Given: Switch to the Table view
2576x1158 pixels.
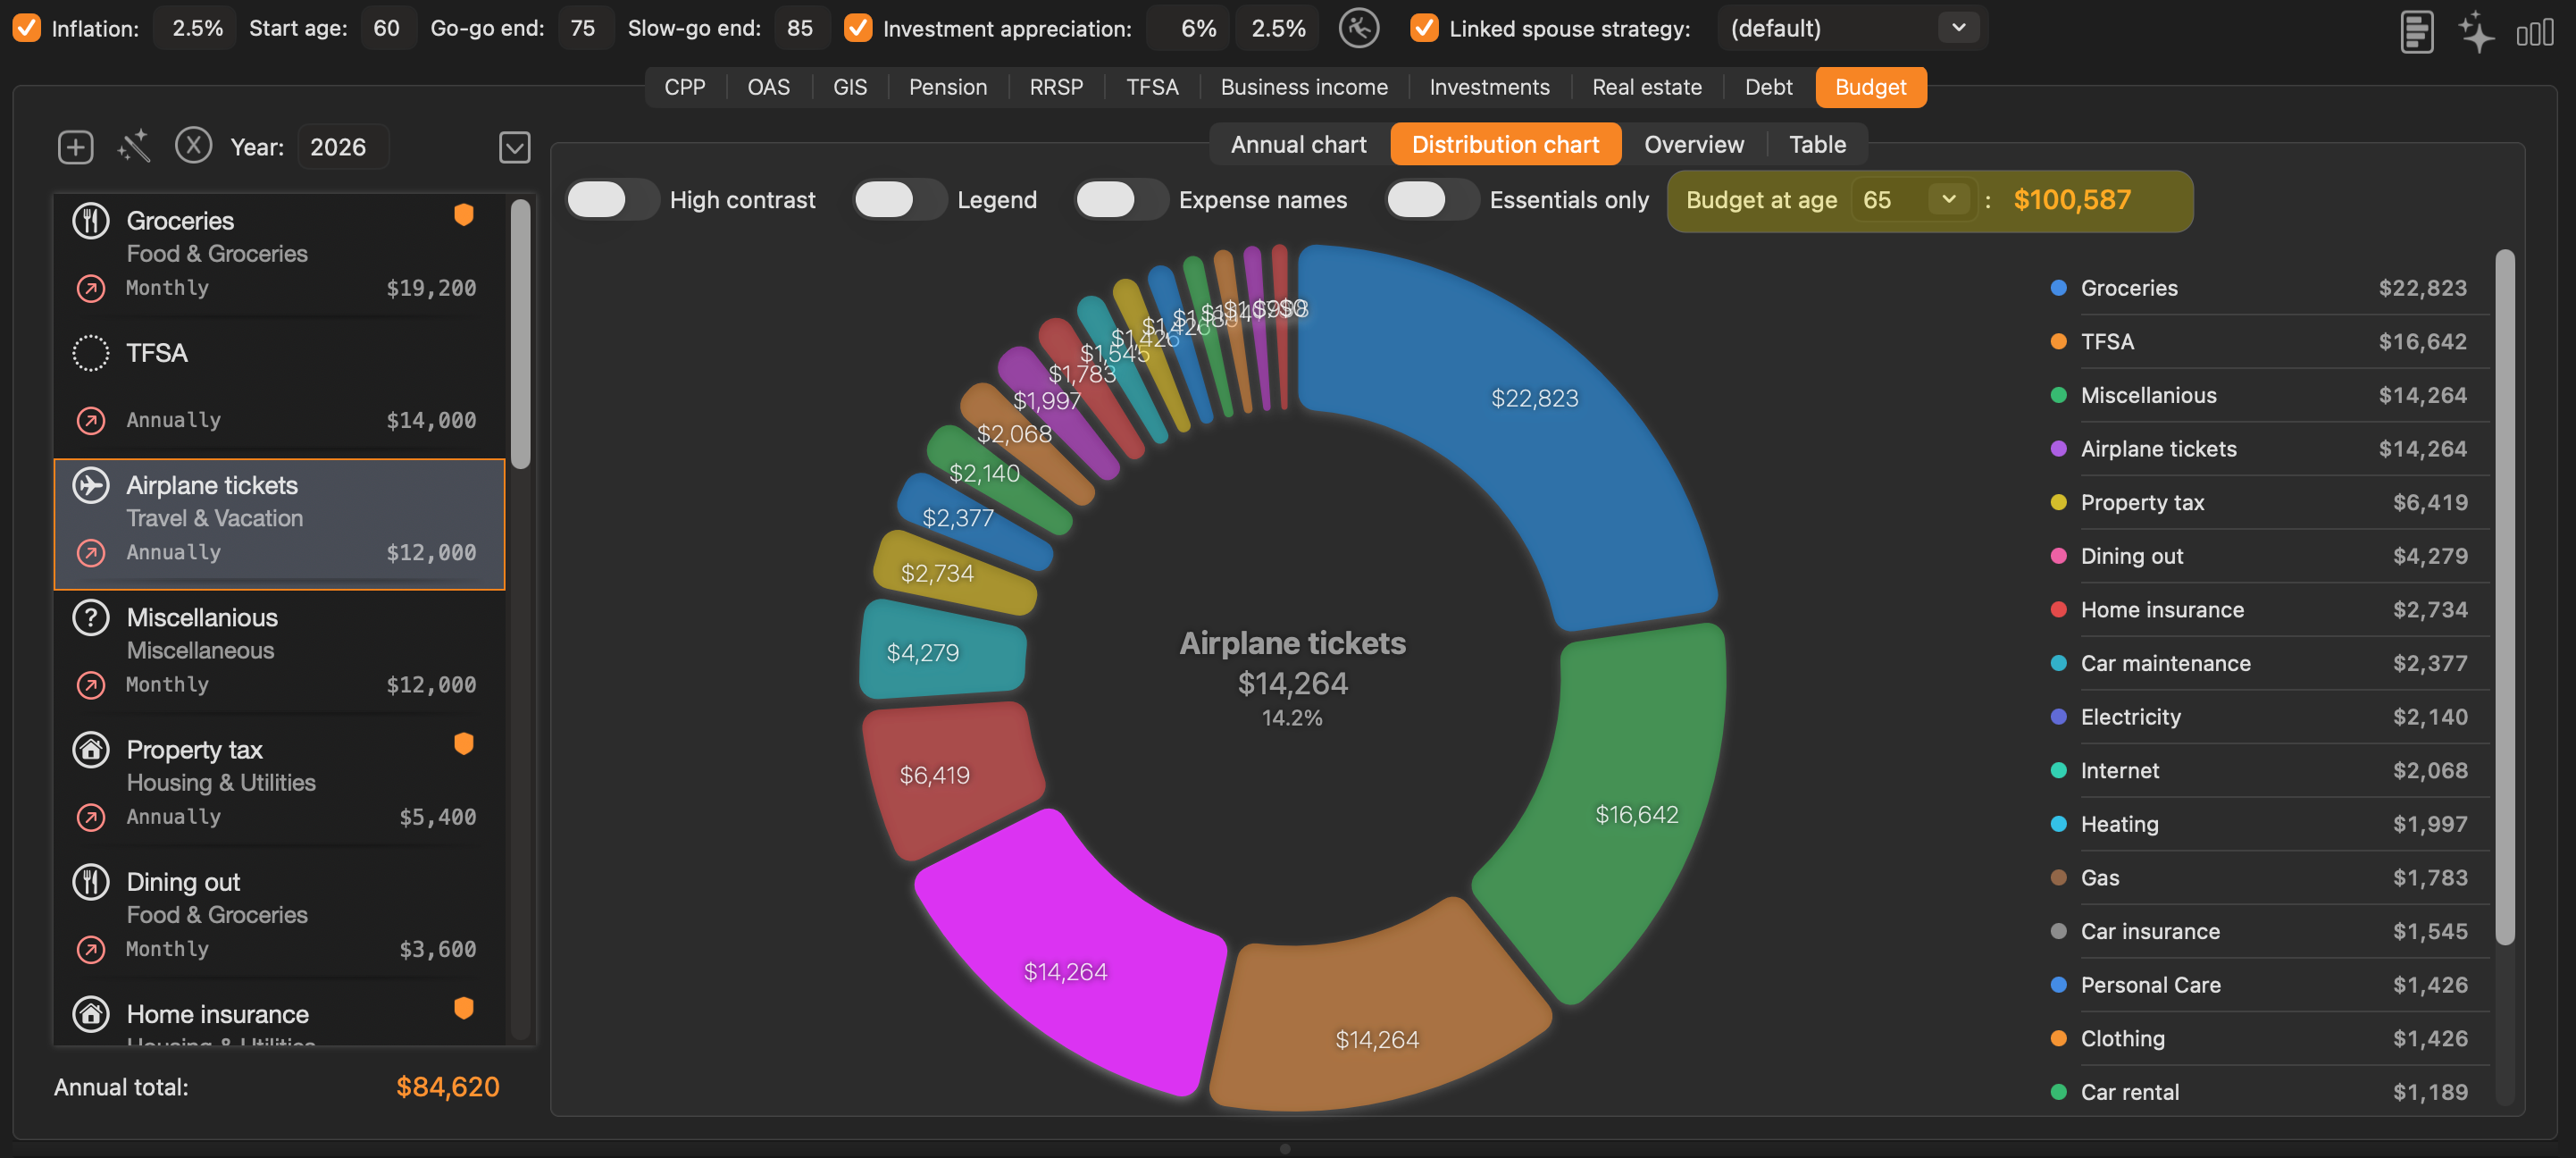Looking at the screenshot, I should 1817,144.
